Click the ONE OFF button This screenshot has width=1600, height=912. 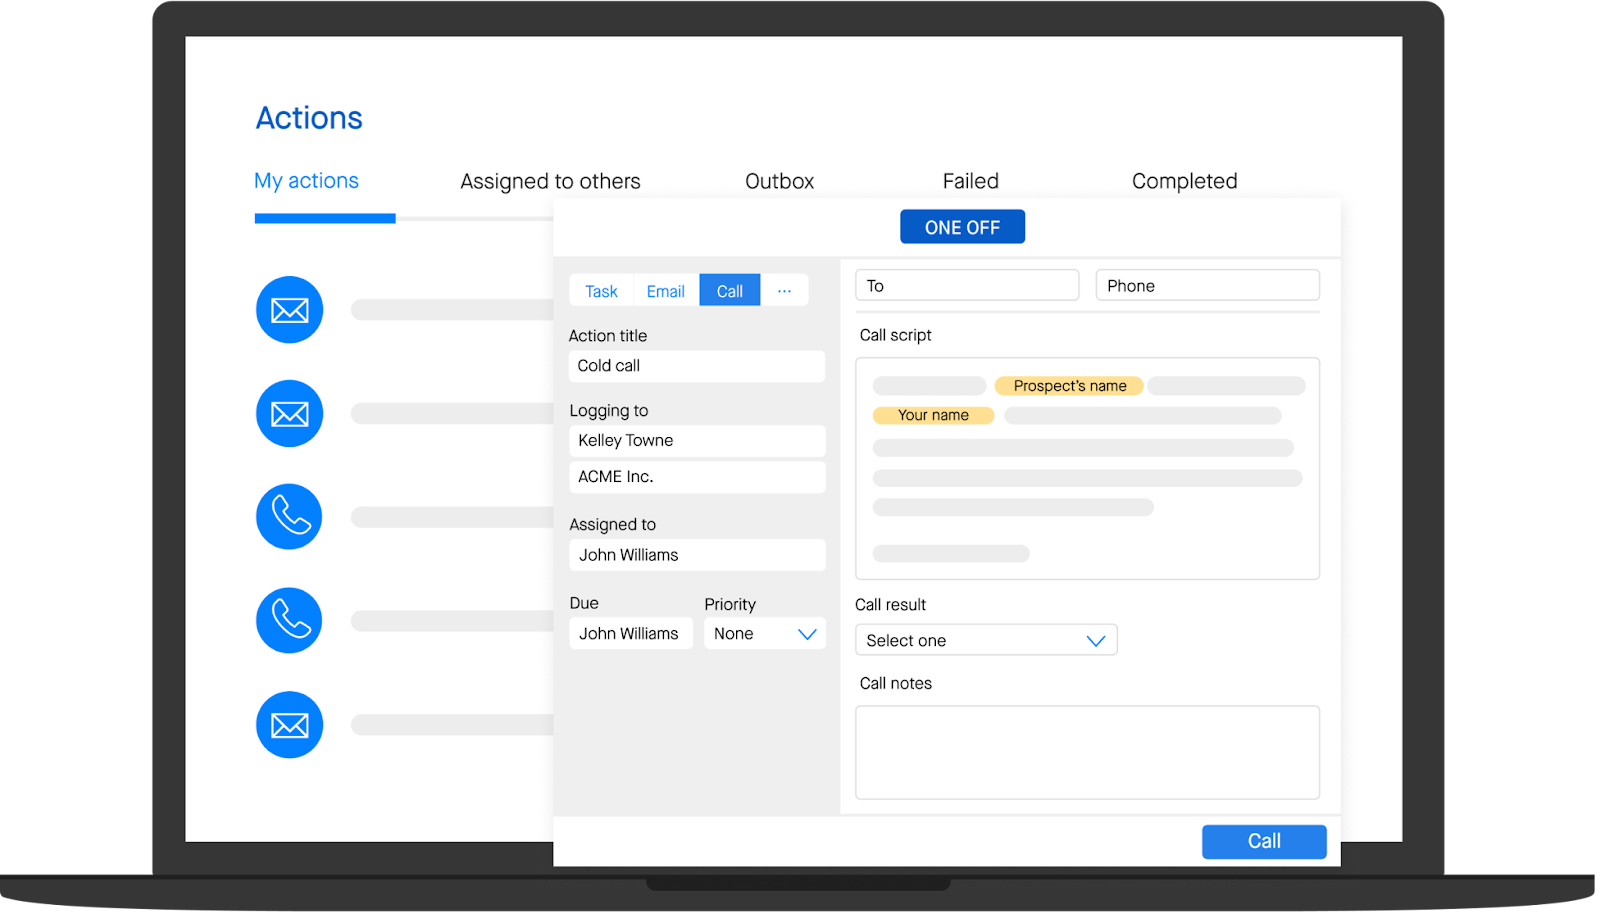coord(962,227)
